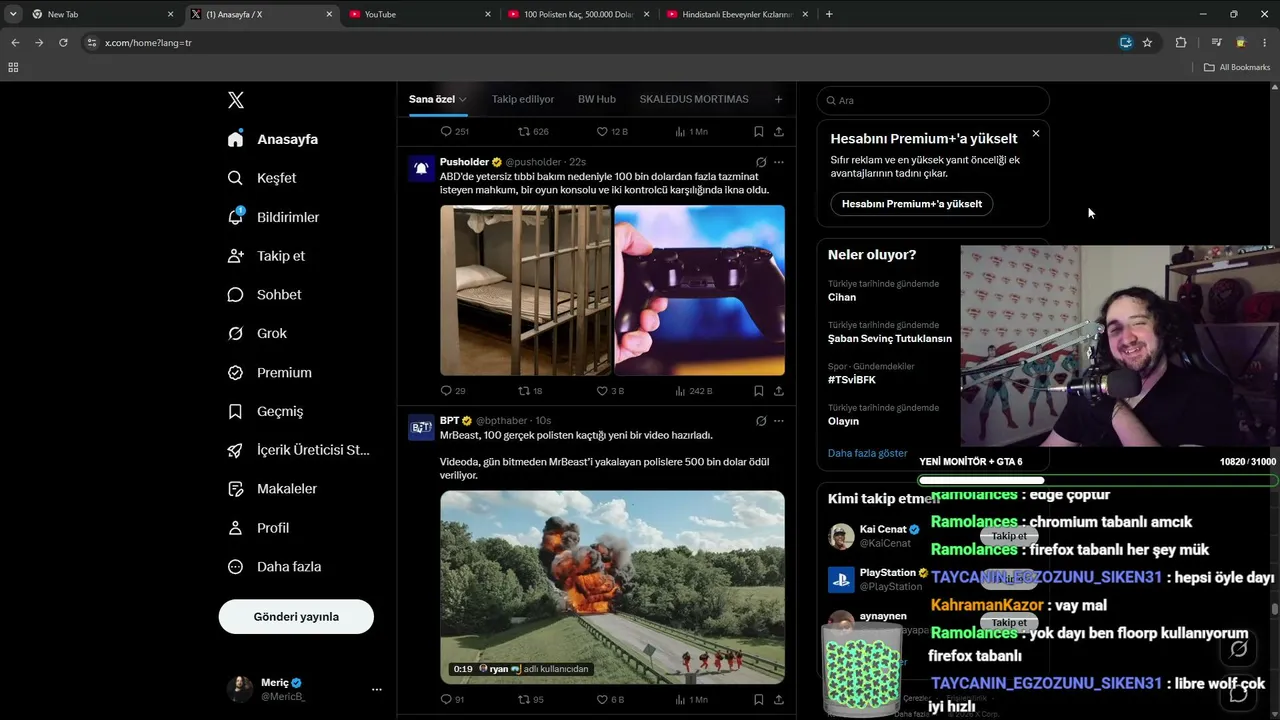Switch to the New Tab browser tab

pyautogui.click(x=102, y=14)
